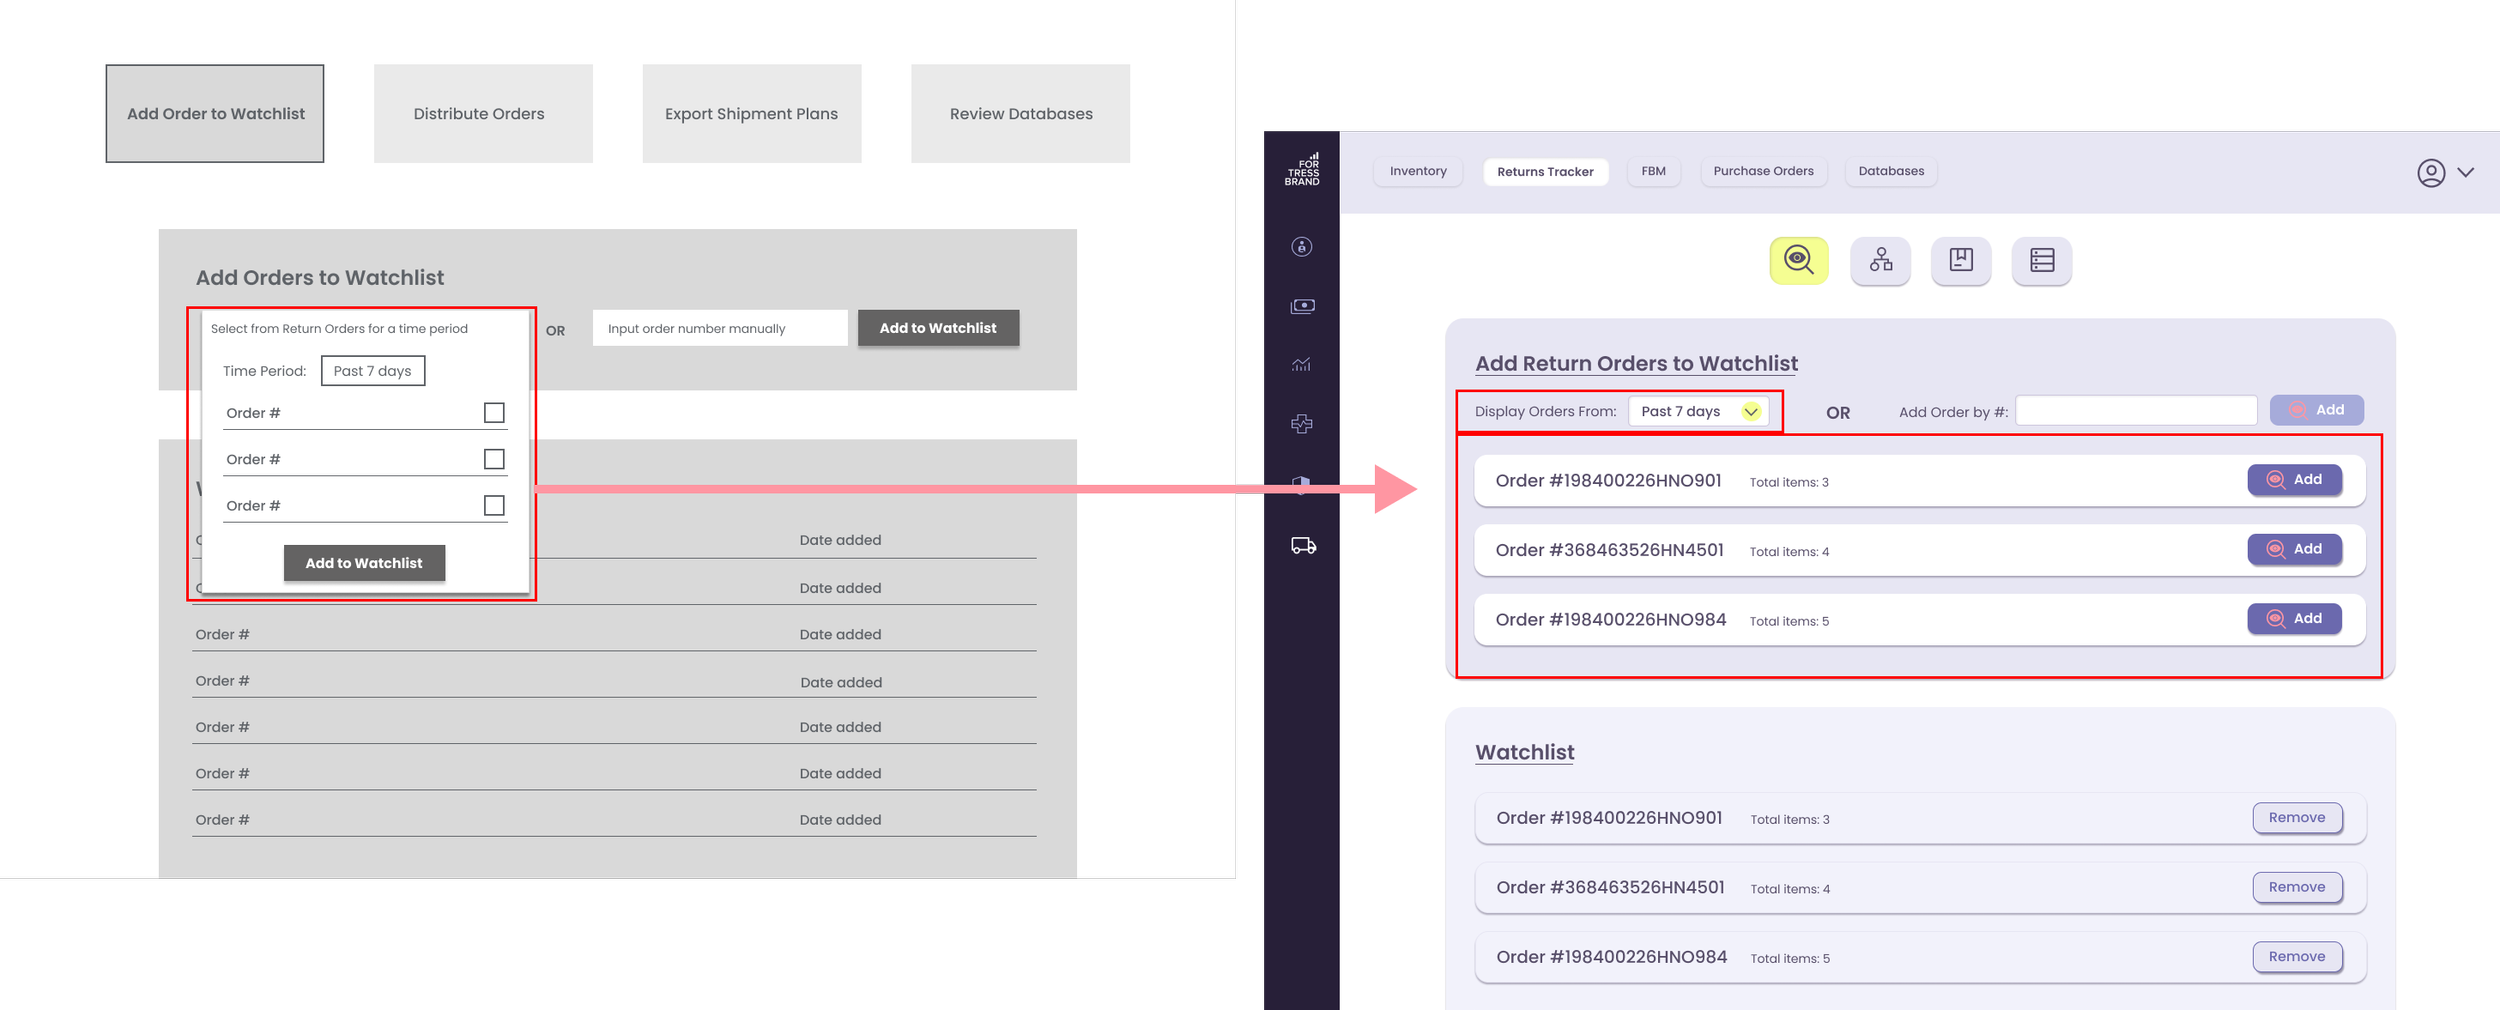Expand the Past 7 days yellow dropdown
The image size is (2500, 1010).
pyautogui.click(x=1698, y=411)
